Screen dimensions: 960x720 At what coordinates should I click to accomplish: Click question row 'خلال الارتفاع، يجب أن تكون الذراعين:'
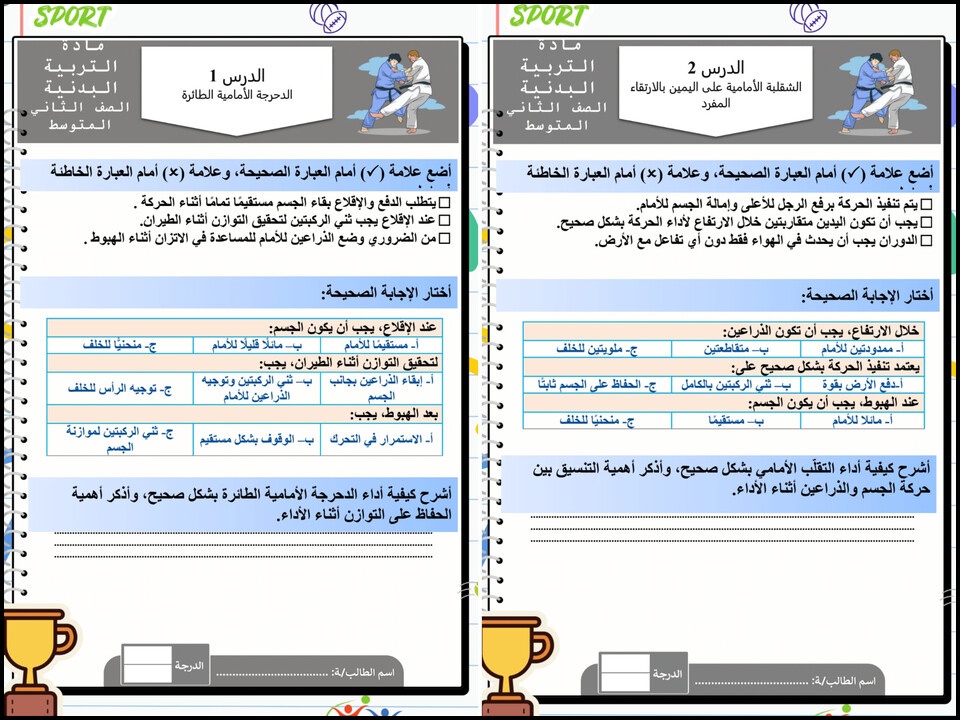point(724,331)
